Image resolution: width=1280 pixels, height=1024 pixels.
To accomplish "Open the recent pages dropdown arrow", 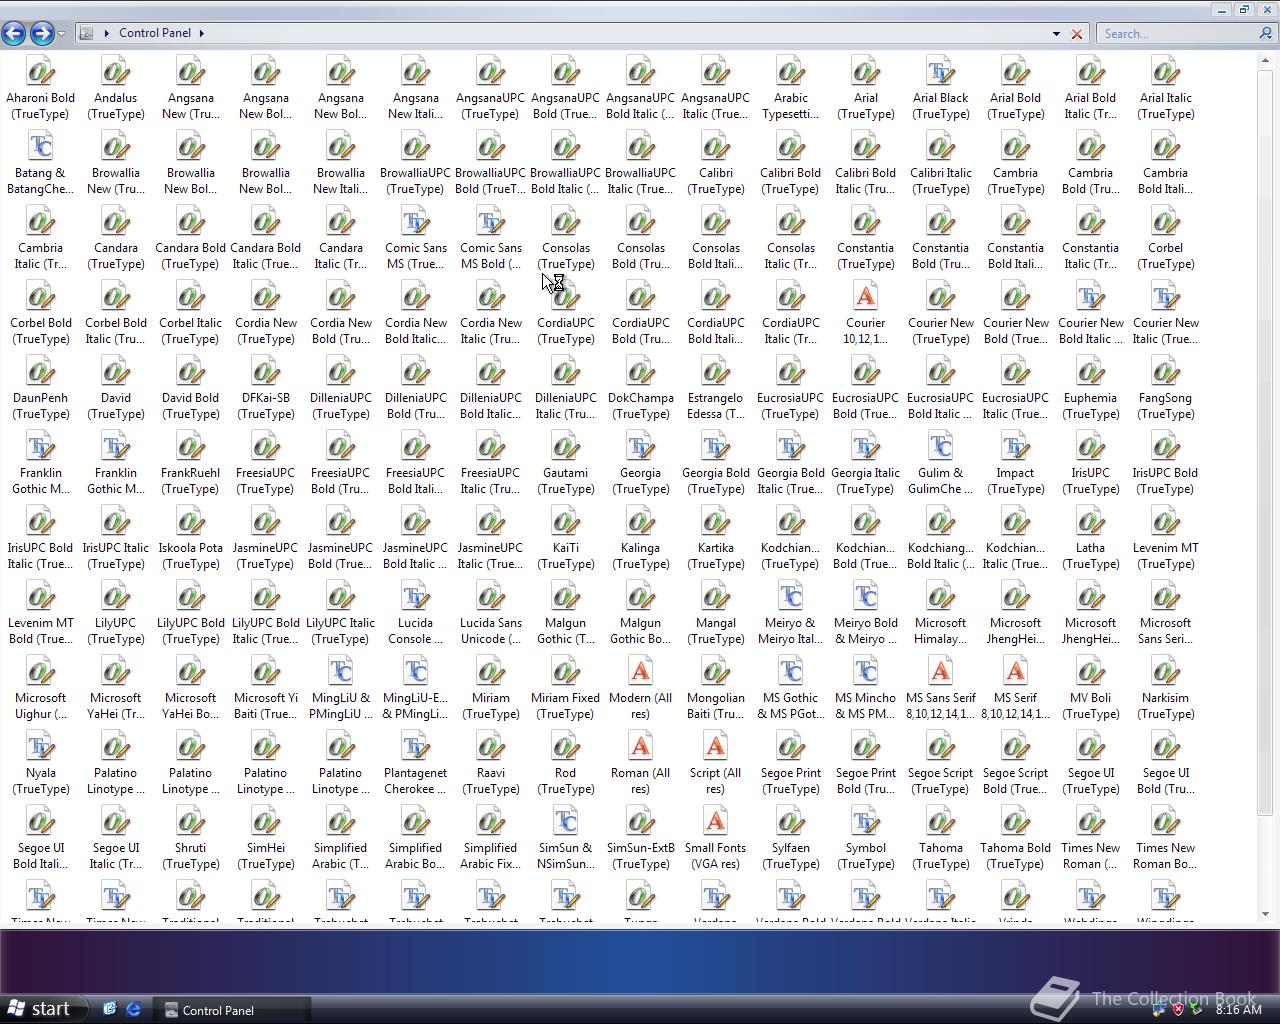I will coord(61,34).
